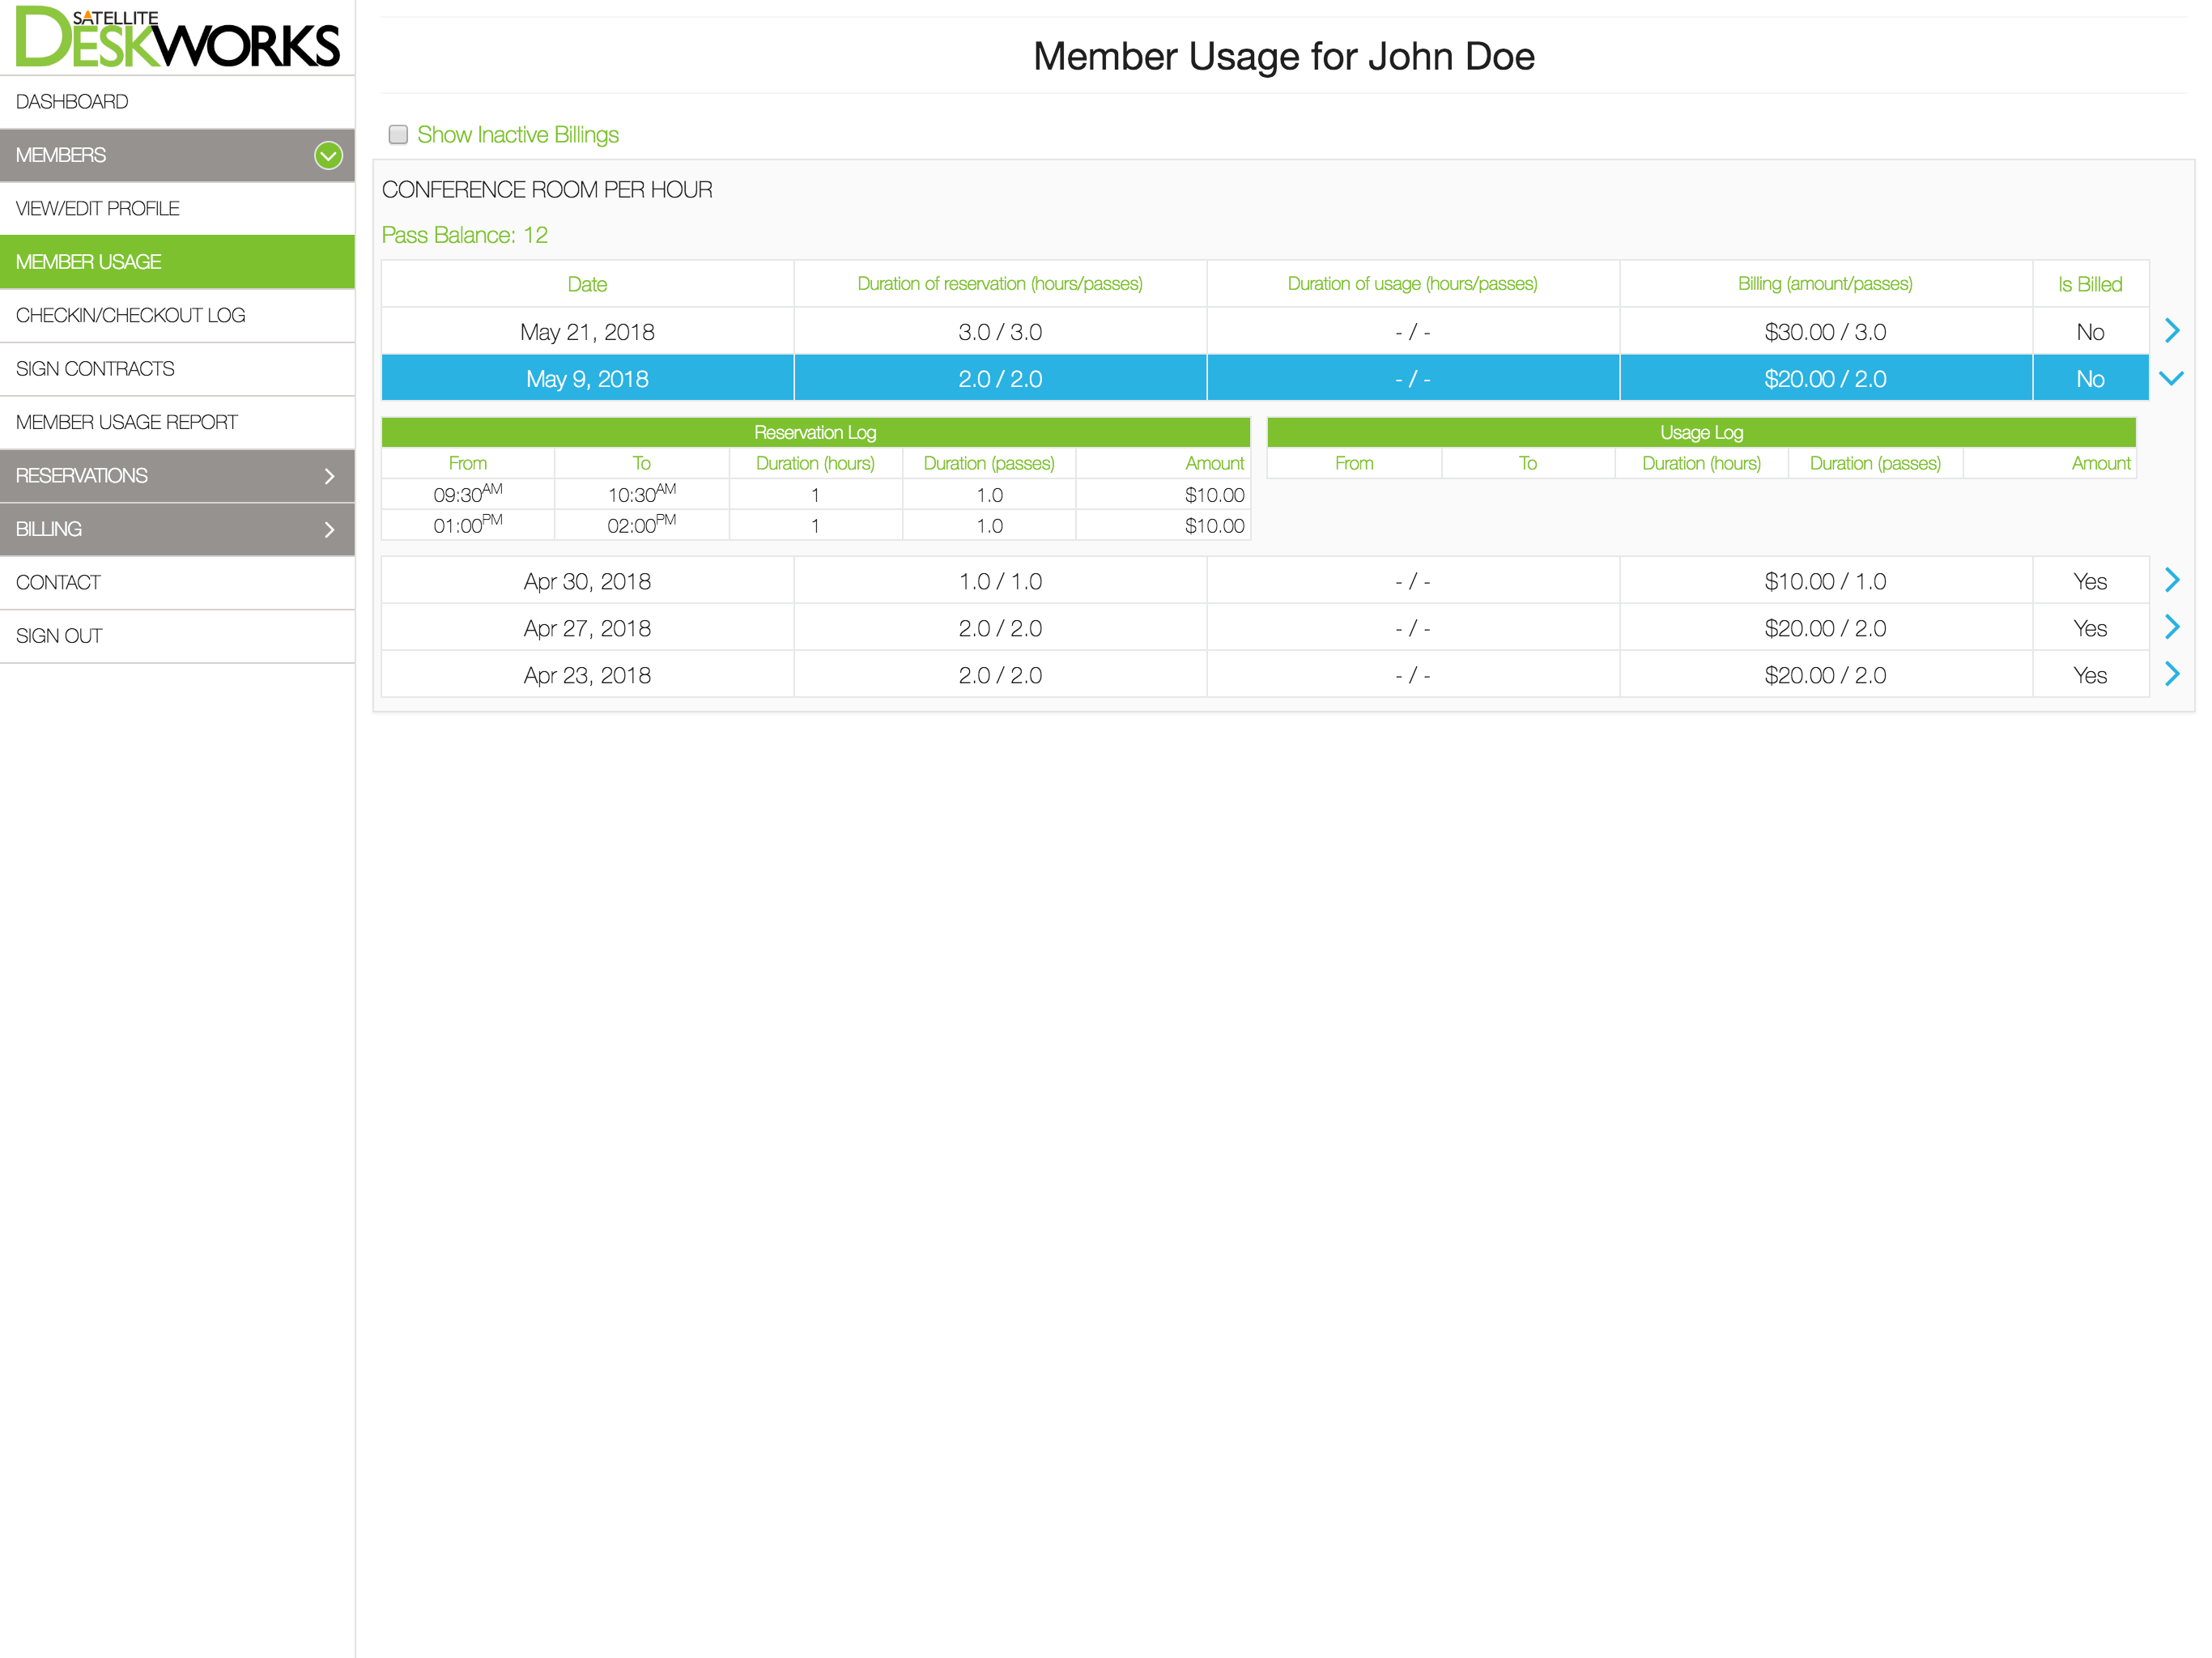Click the $30.00 / 3.0 billing cell
This screenshot has width=2212, height=1658.
click(x=1825, y=332)
